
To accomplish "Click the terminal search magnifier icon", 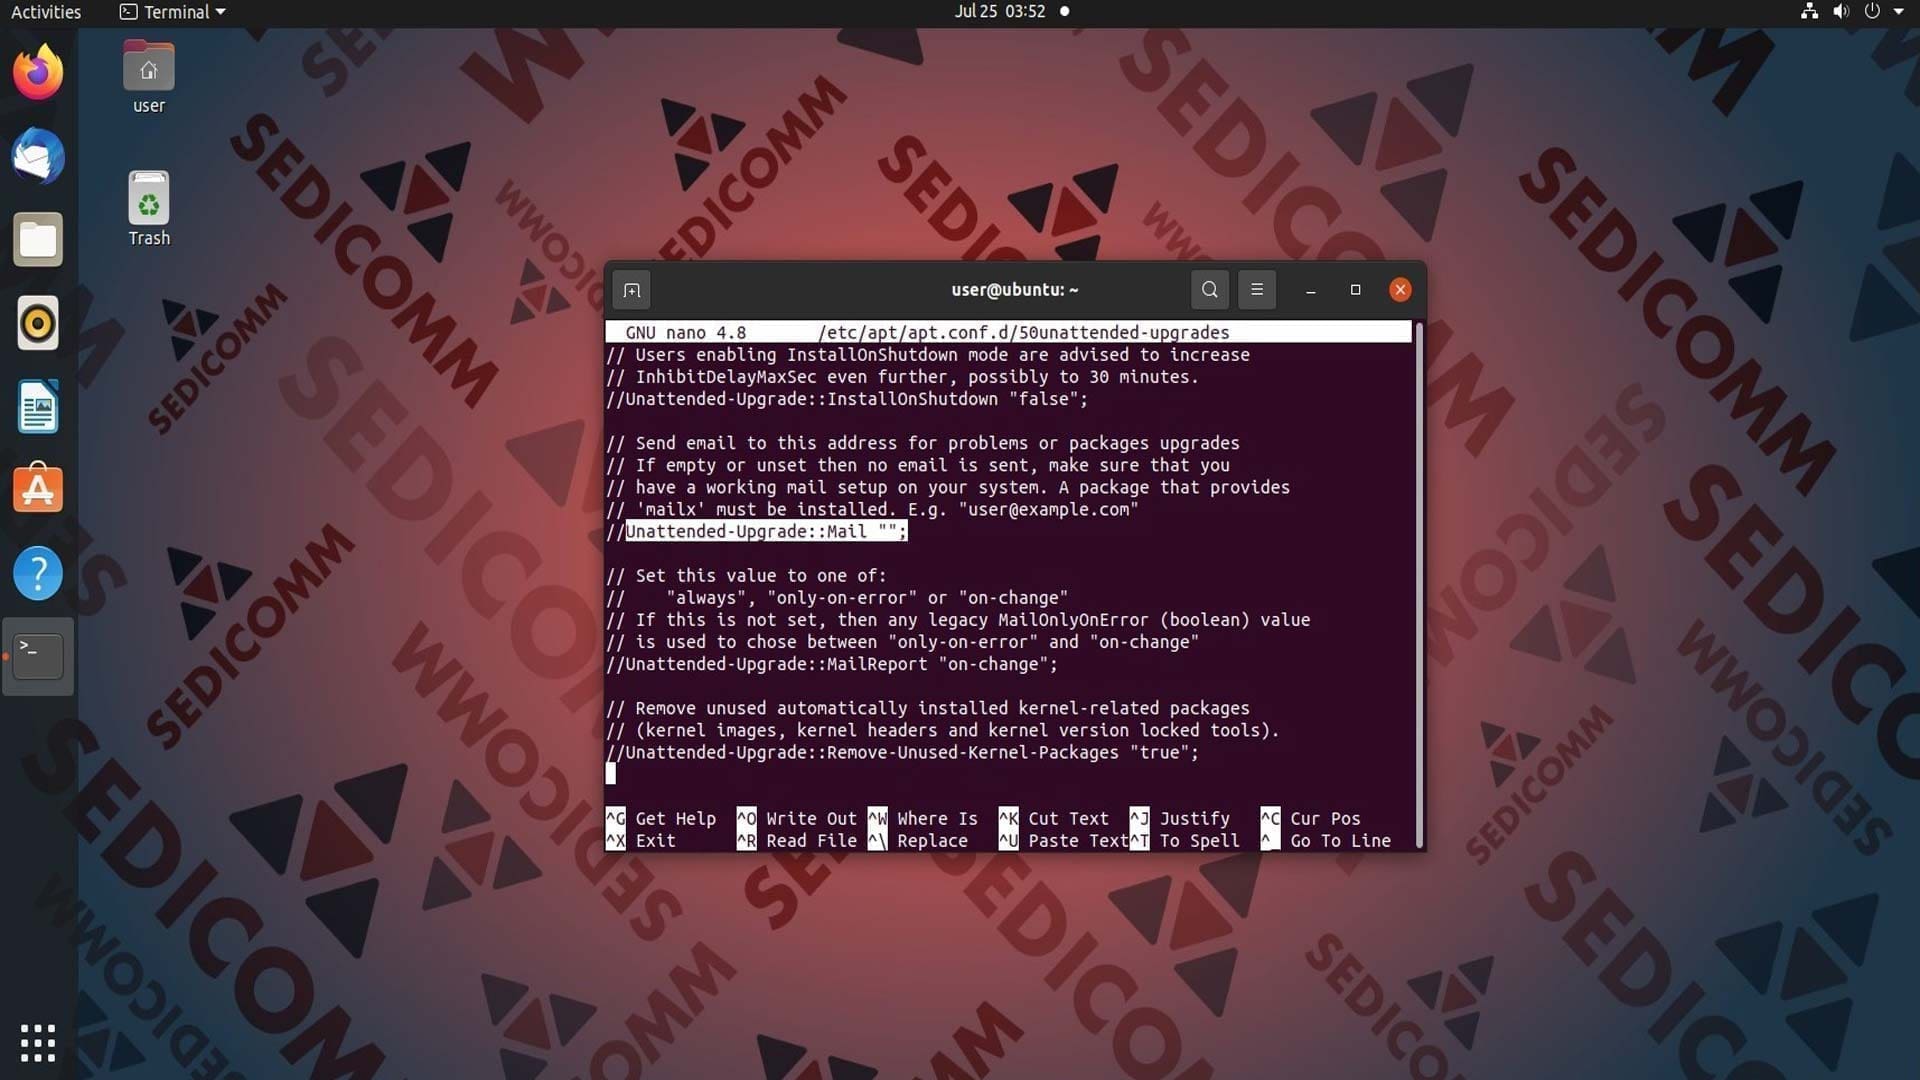I will coord(1209,290).
